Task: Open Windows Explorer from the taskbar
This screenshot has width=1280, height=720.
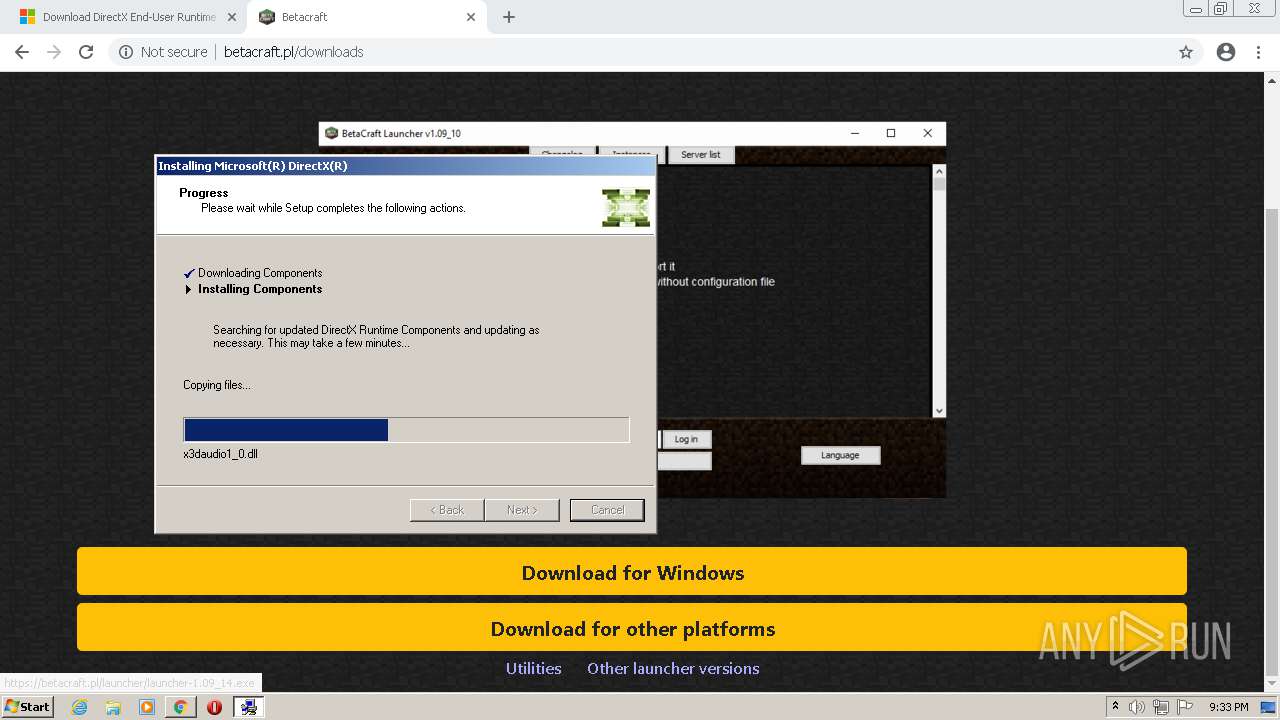Action: [113, 707]
